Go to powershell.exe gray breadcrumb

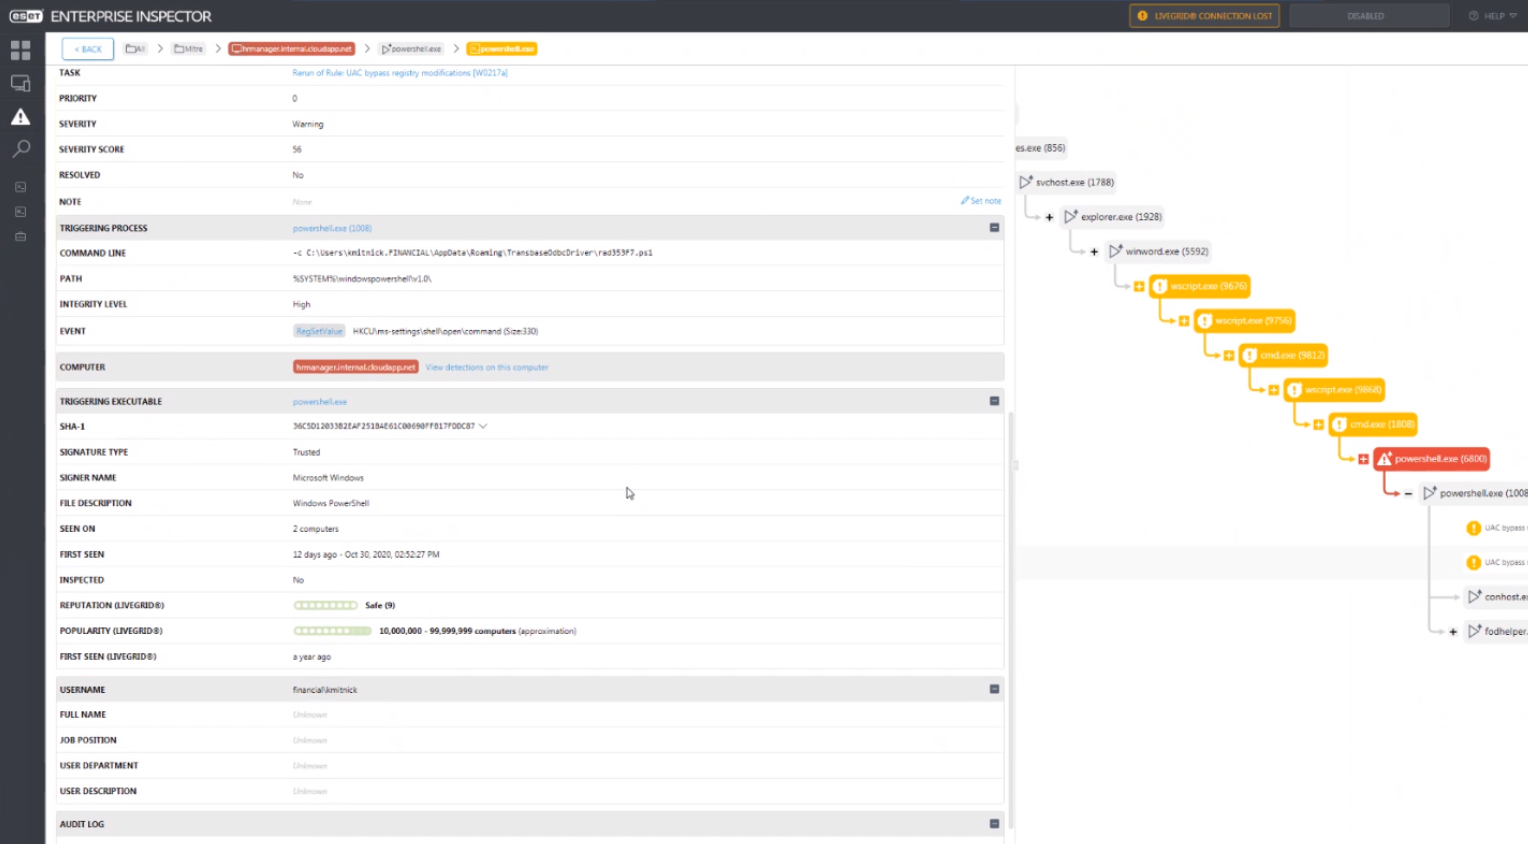pos(412,48)
